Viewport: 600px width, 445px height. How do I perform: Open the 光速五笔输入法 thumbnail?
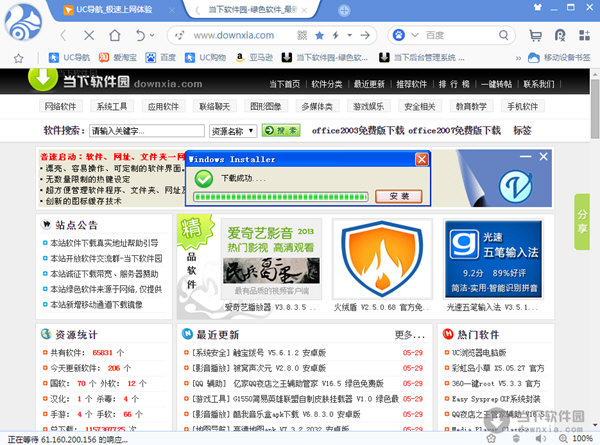493,258
